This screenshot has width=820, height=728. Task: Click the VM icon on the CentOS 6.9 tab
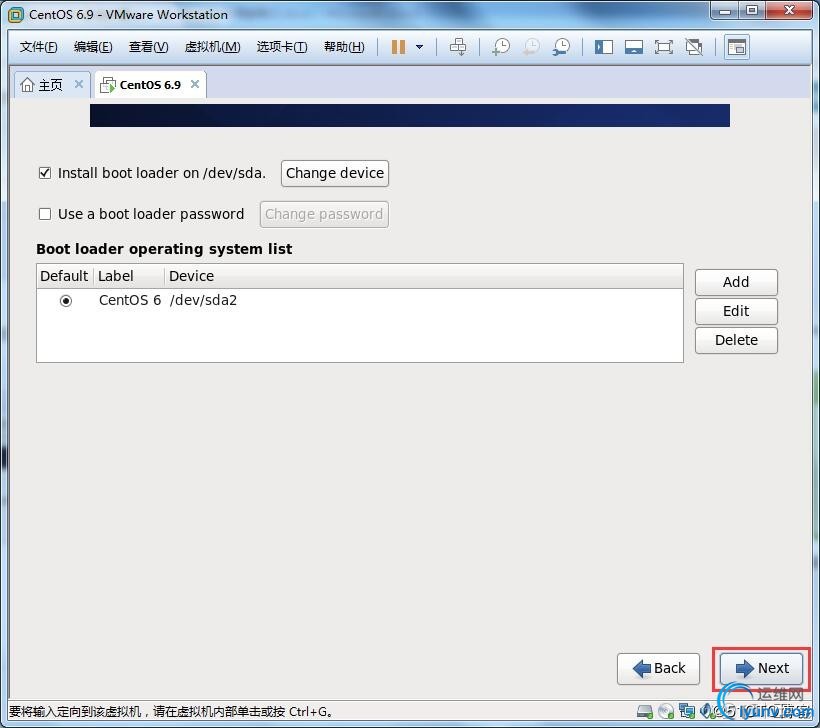click(x=108, y=85)
